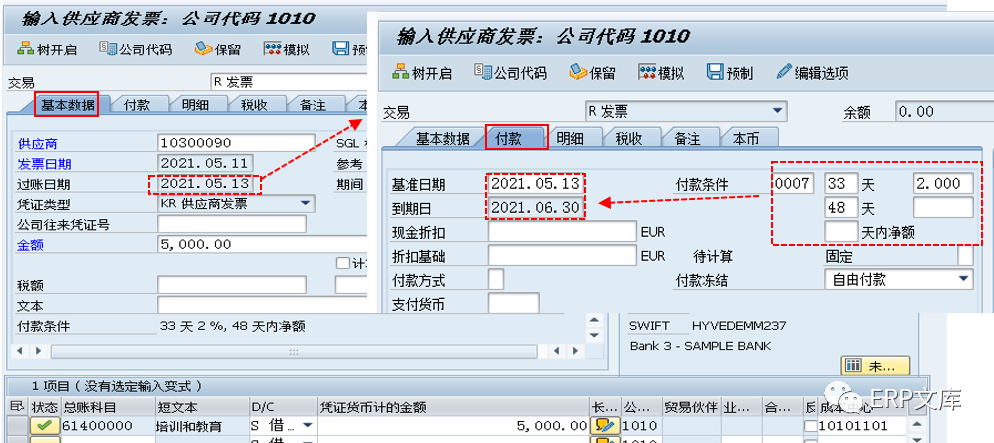Click 现金折扣 input field
The image size is (994, 443).
[x=562, y=232]
